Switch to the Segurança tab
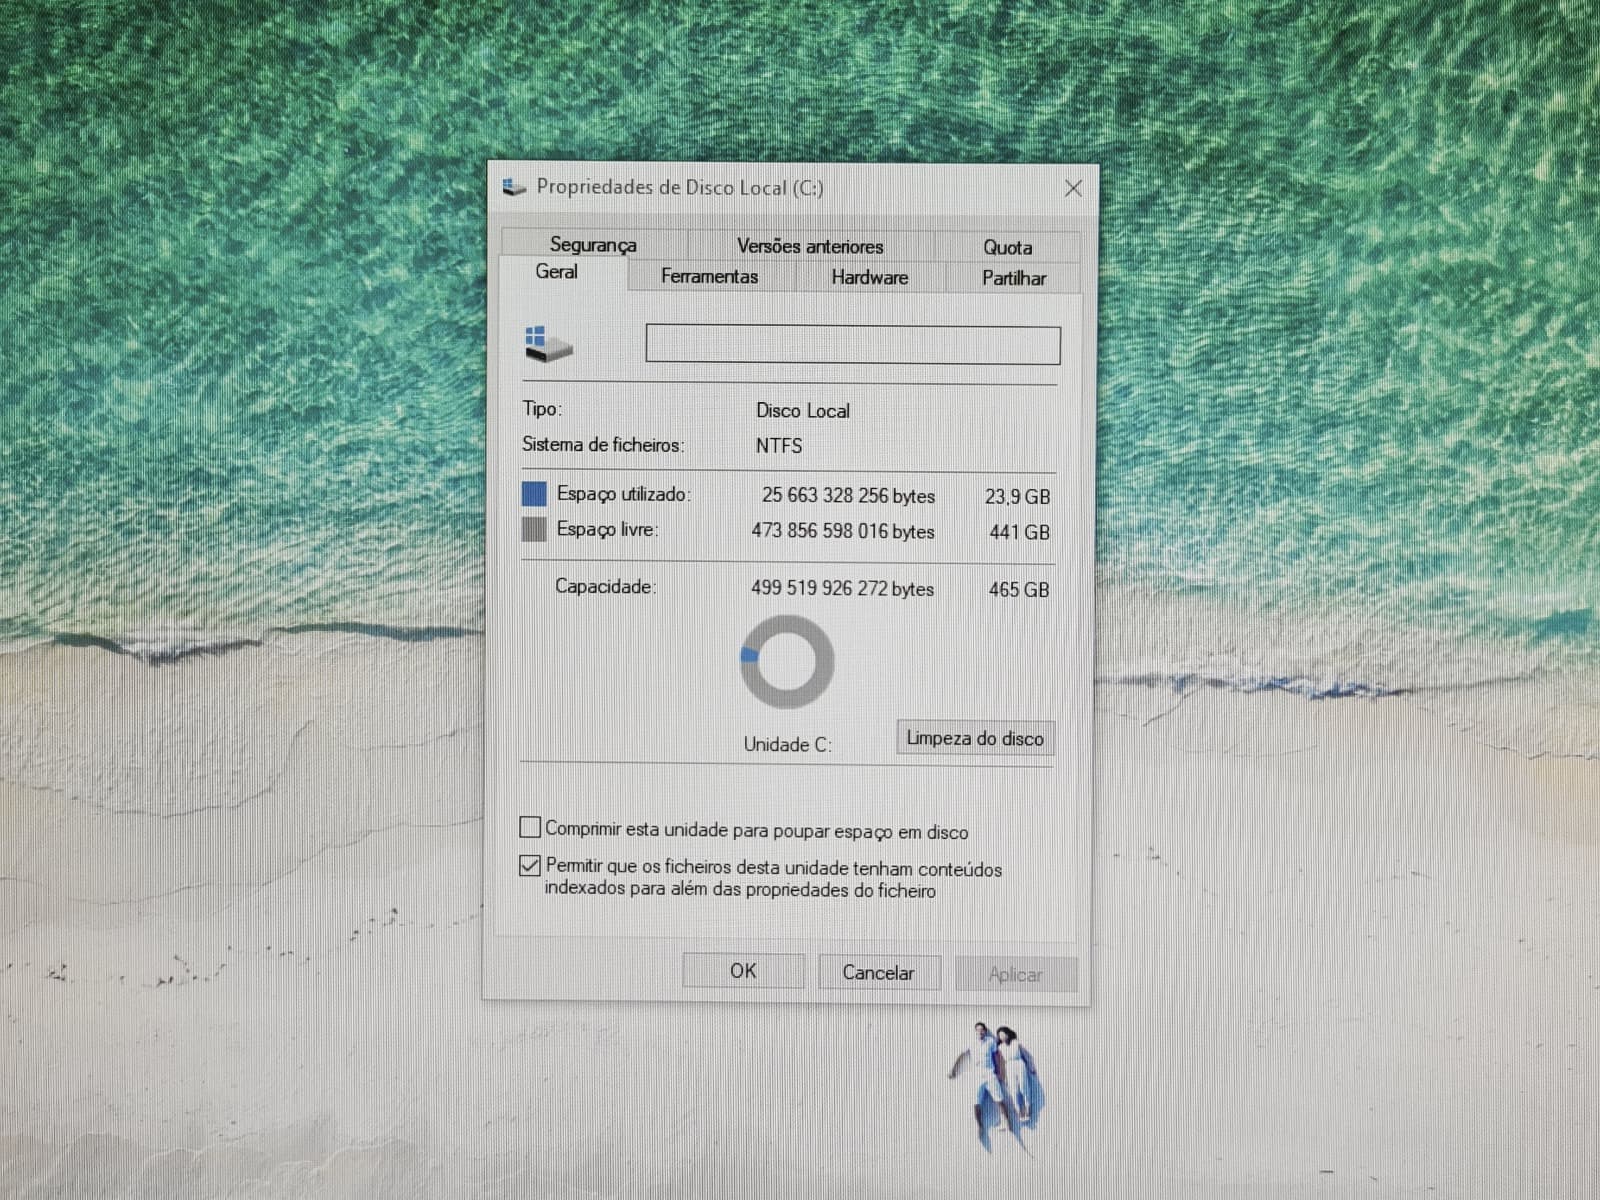Screen dimensions: 1600x1200 [x=593, y=244]
